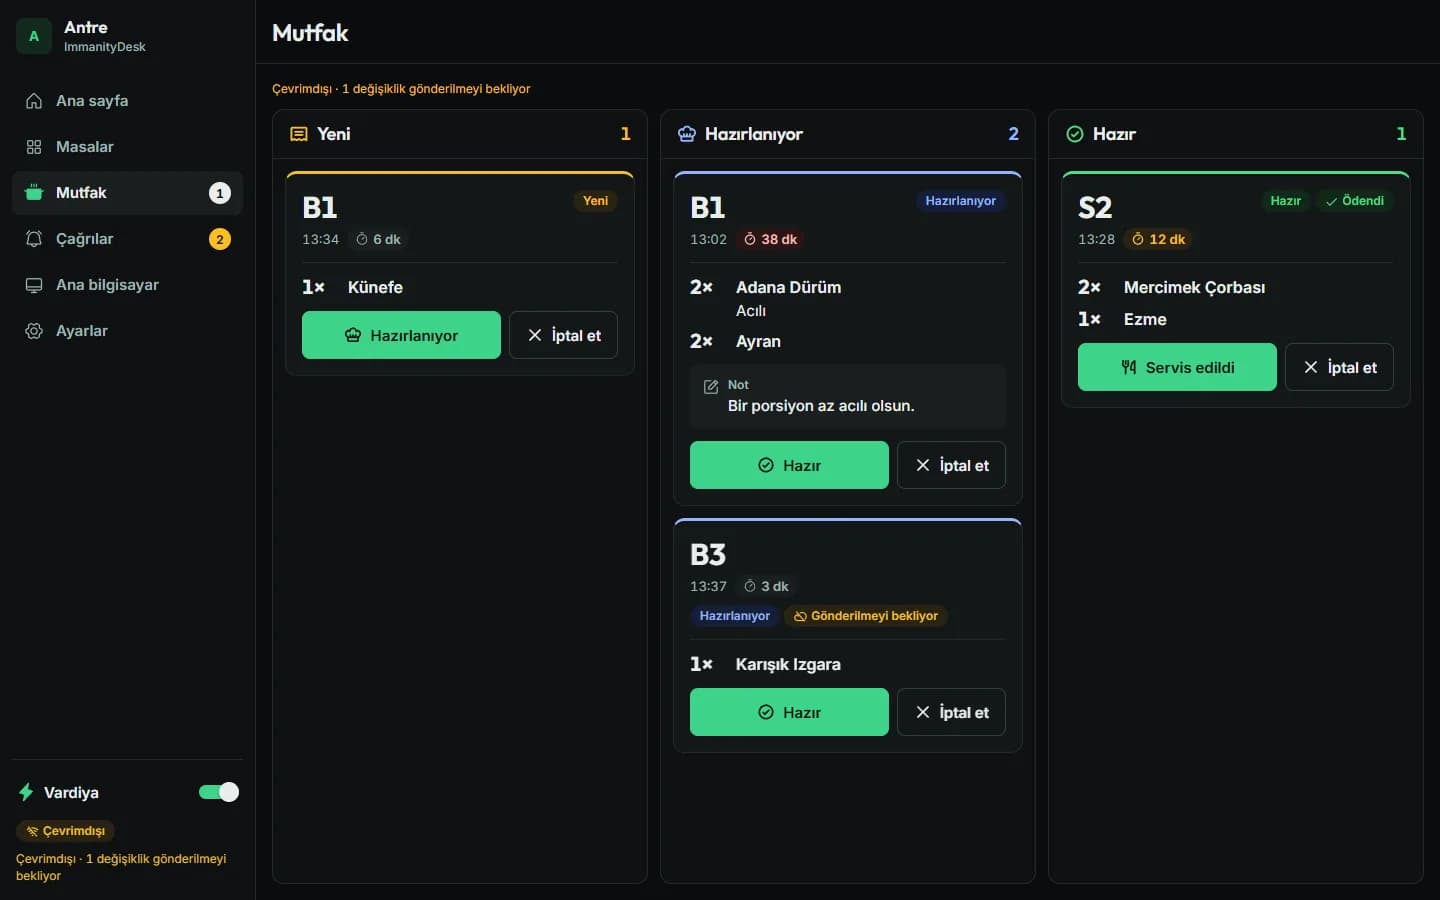
Task: Click the Ödendi paid badge
Action: click(1355, 201)
